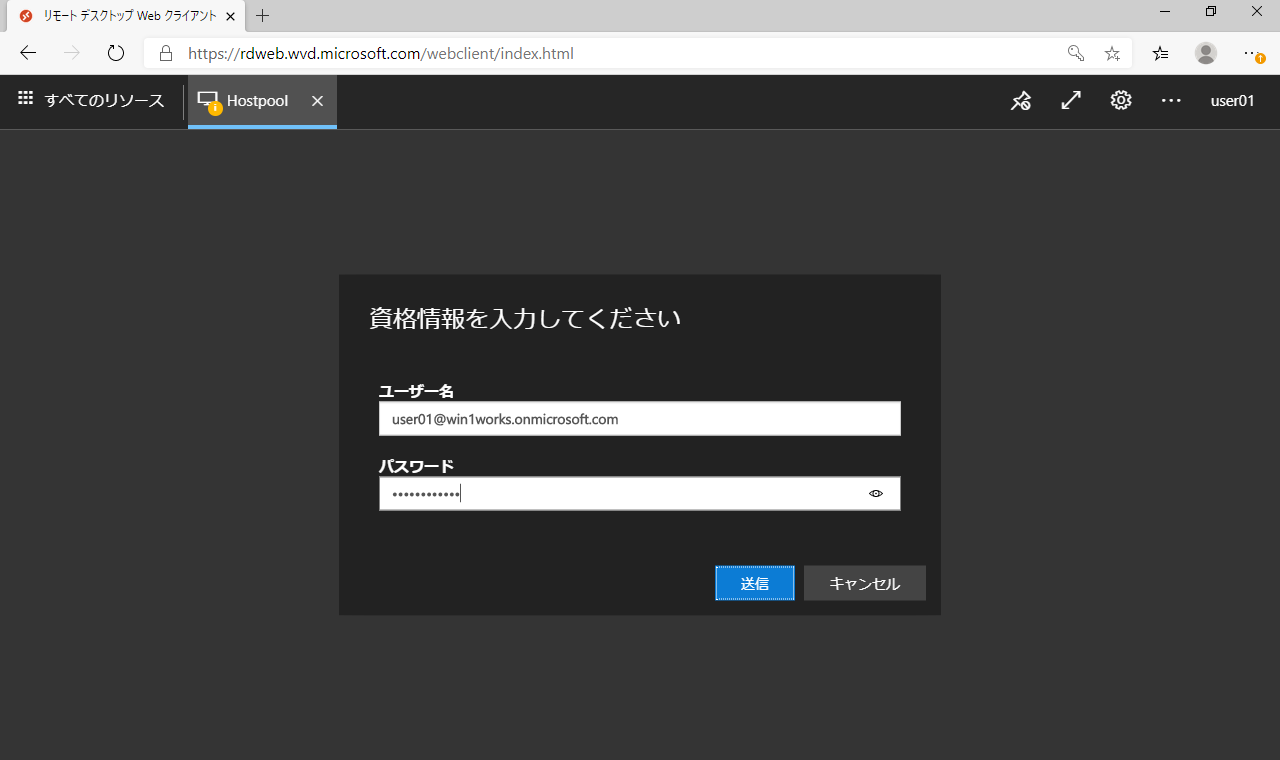Image resolution: width=1280 pixels, height=760 pixels.
Task: Open saved passwords key icon
Action: coord(1076,53)
